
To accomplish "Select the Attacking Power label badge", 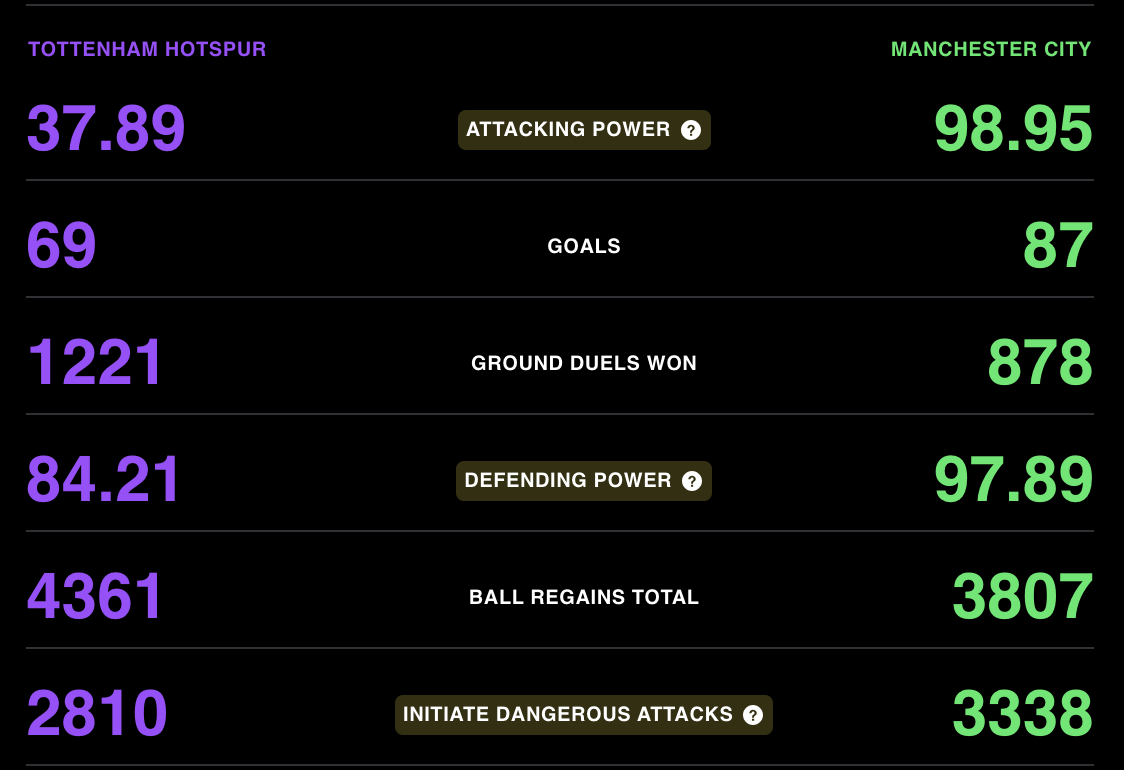I will pos(584,130).
